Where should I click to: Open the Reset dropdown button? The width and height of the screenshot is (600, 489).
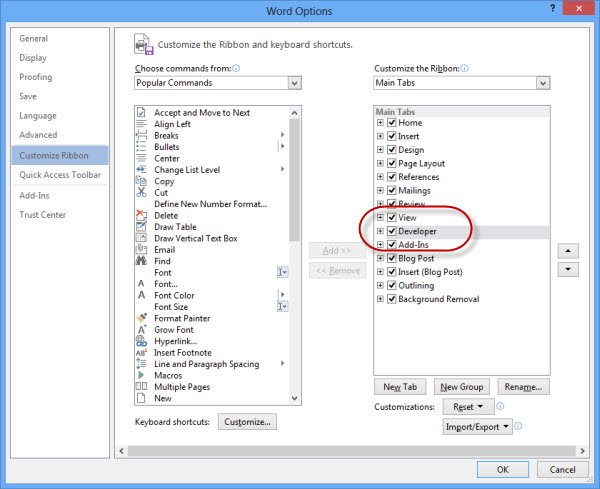point(468,407)
